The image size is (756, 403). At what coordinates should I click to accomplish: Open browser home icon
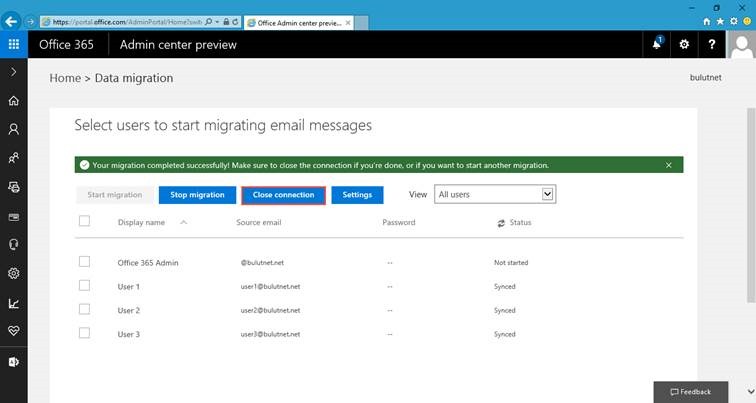pyautogui.click(x=707, y=22)
